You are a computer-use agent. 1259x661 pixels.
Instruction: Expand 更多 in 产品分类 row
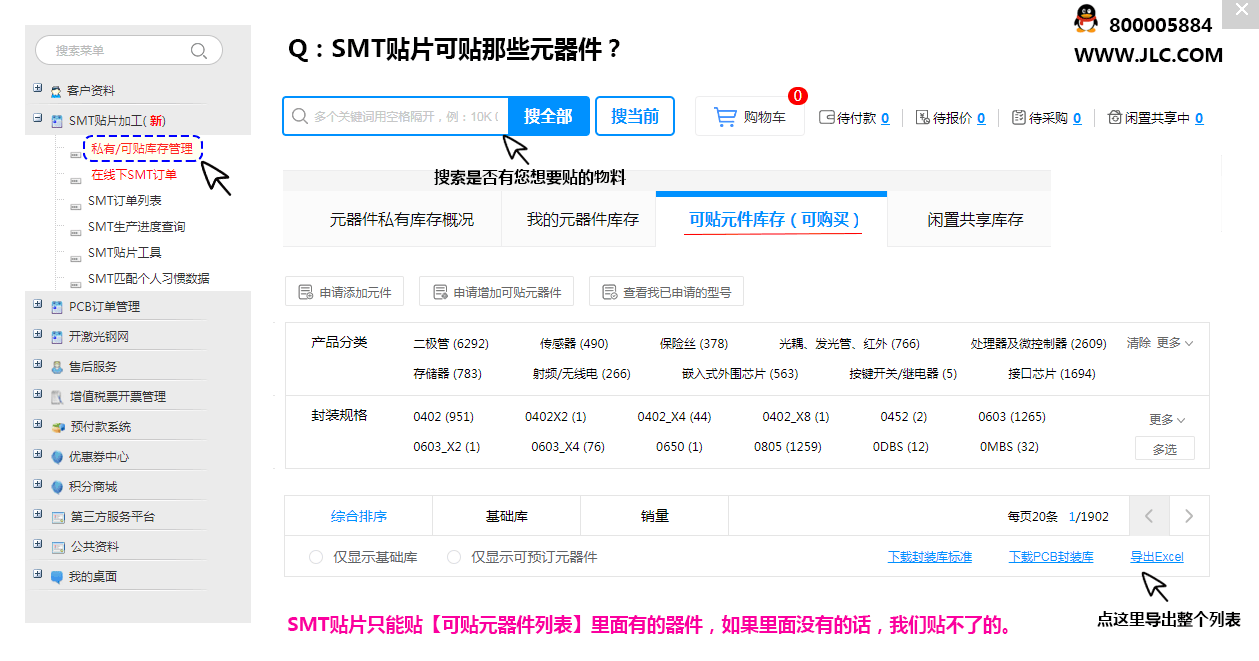pos(1175,343)
